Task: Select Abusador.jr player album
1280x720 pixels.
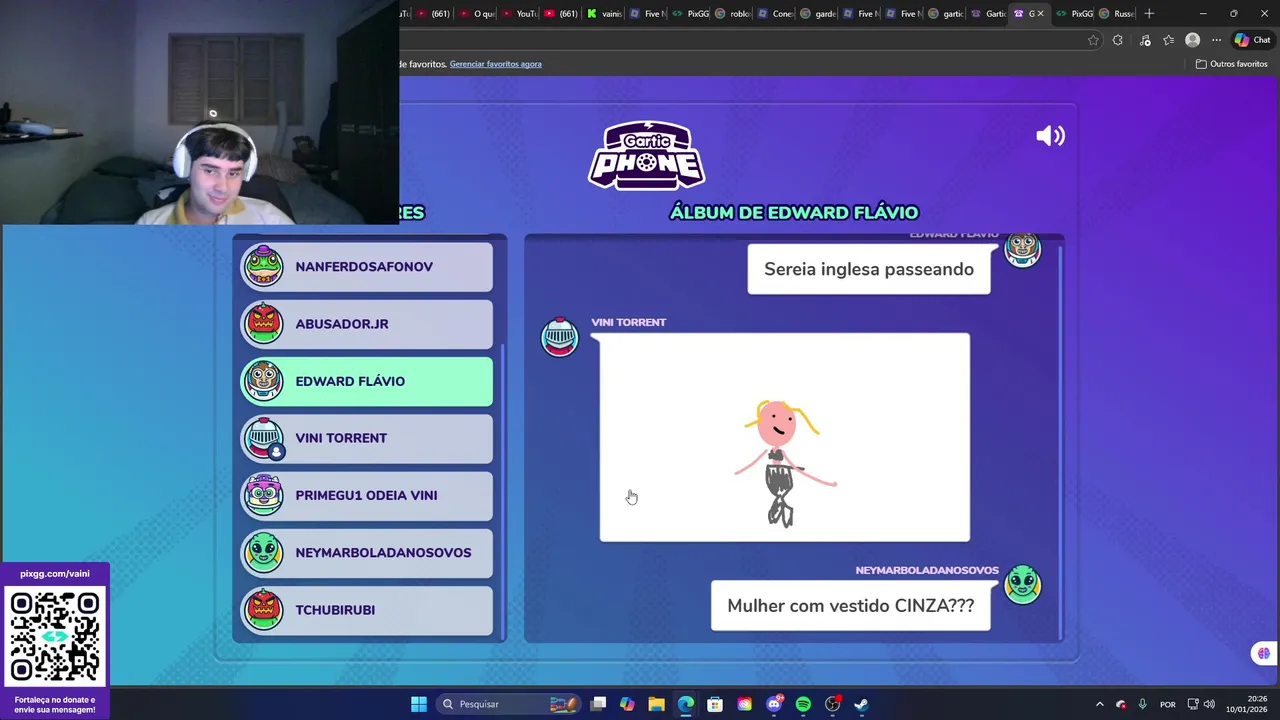Action: (x=366, y=324)
